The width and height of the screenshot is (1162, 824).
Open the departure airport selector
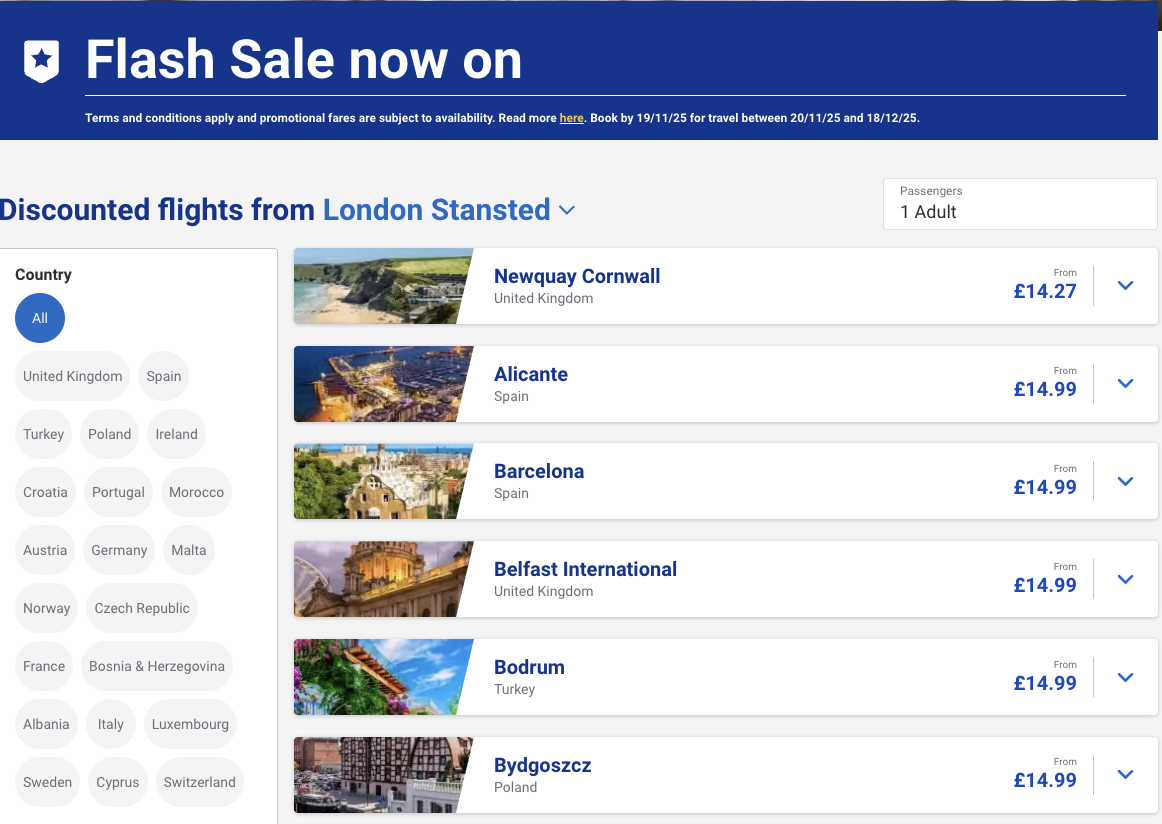pyautogui.click(x=436, y=210)
